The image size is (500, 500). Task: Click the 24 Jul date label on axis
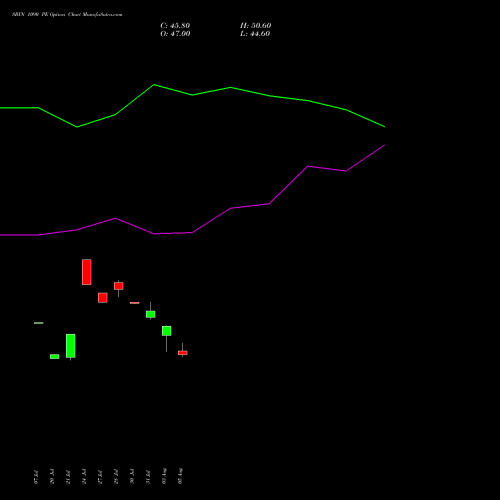84,476
